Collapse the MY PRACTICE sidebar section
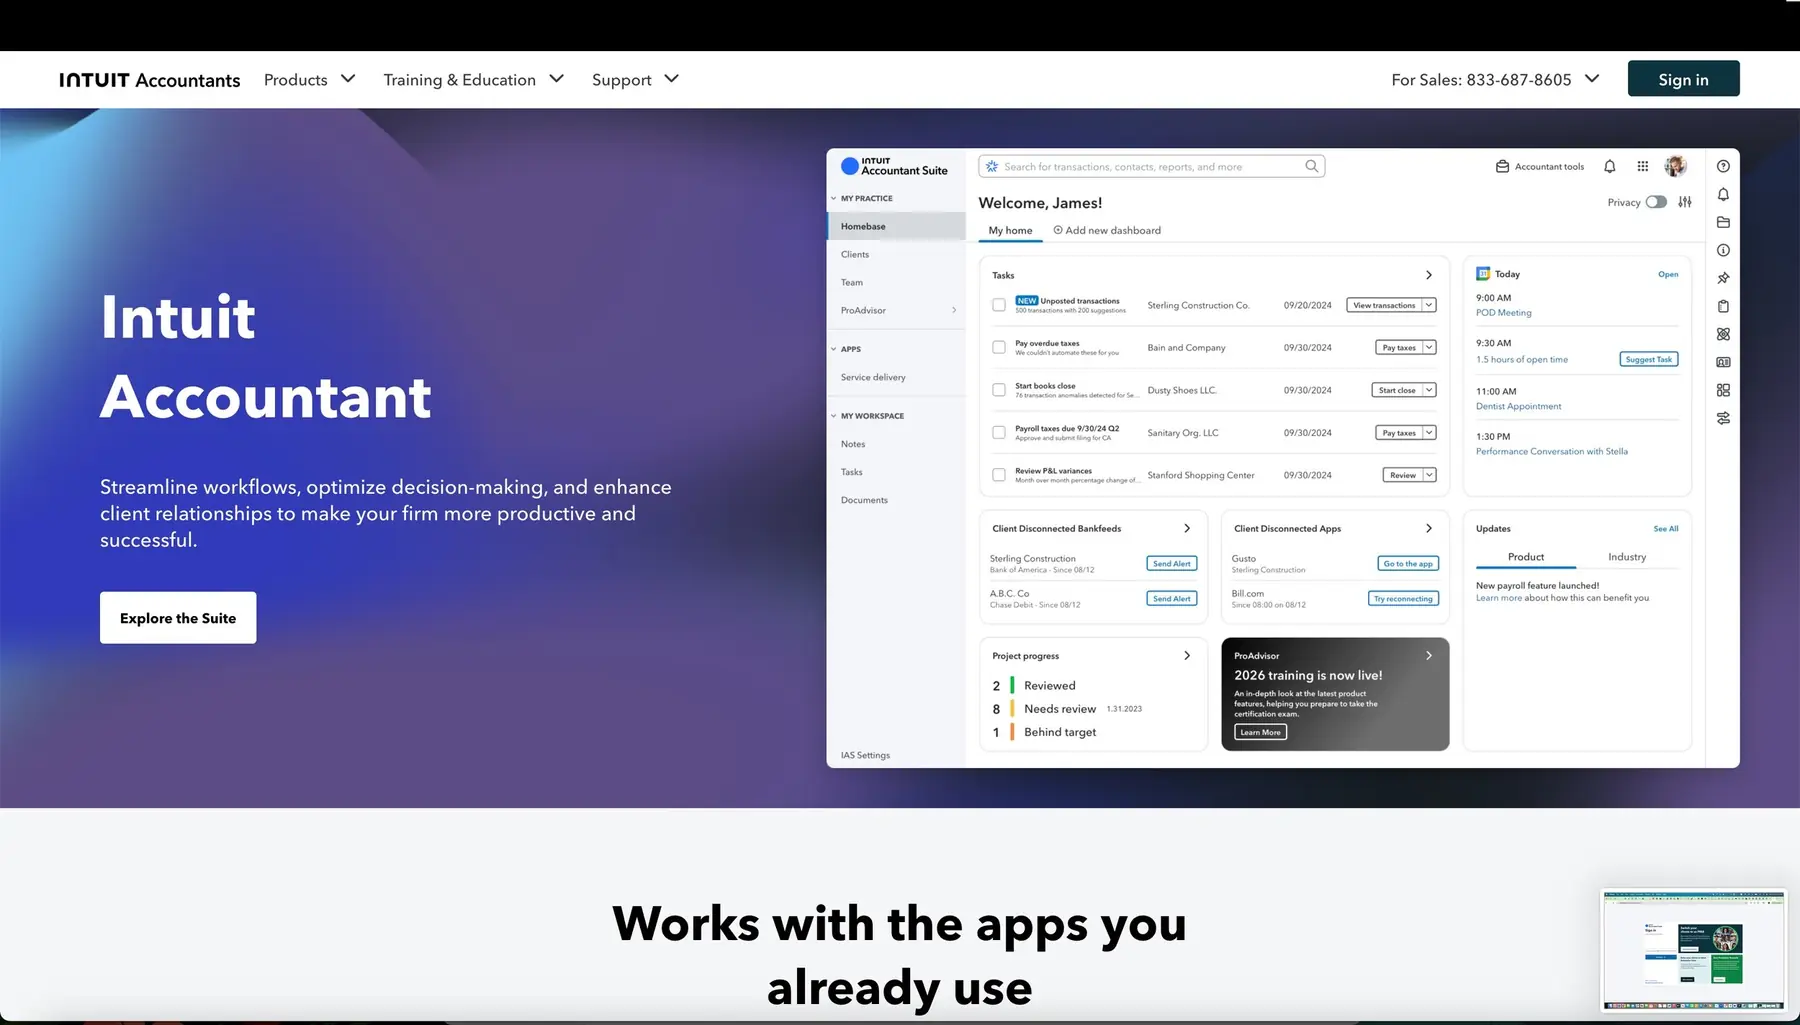This screenshot has width=1800, height=1025. pyautogui.click(x=834, y=198)
